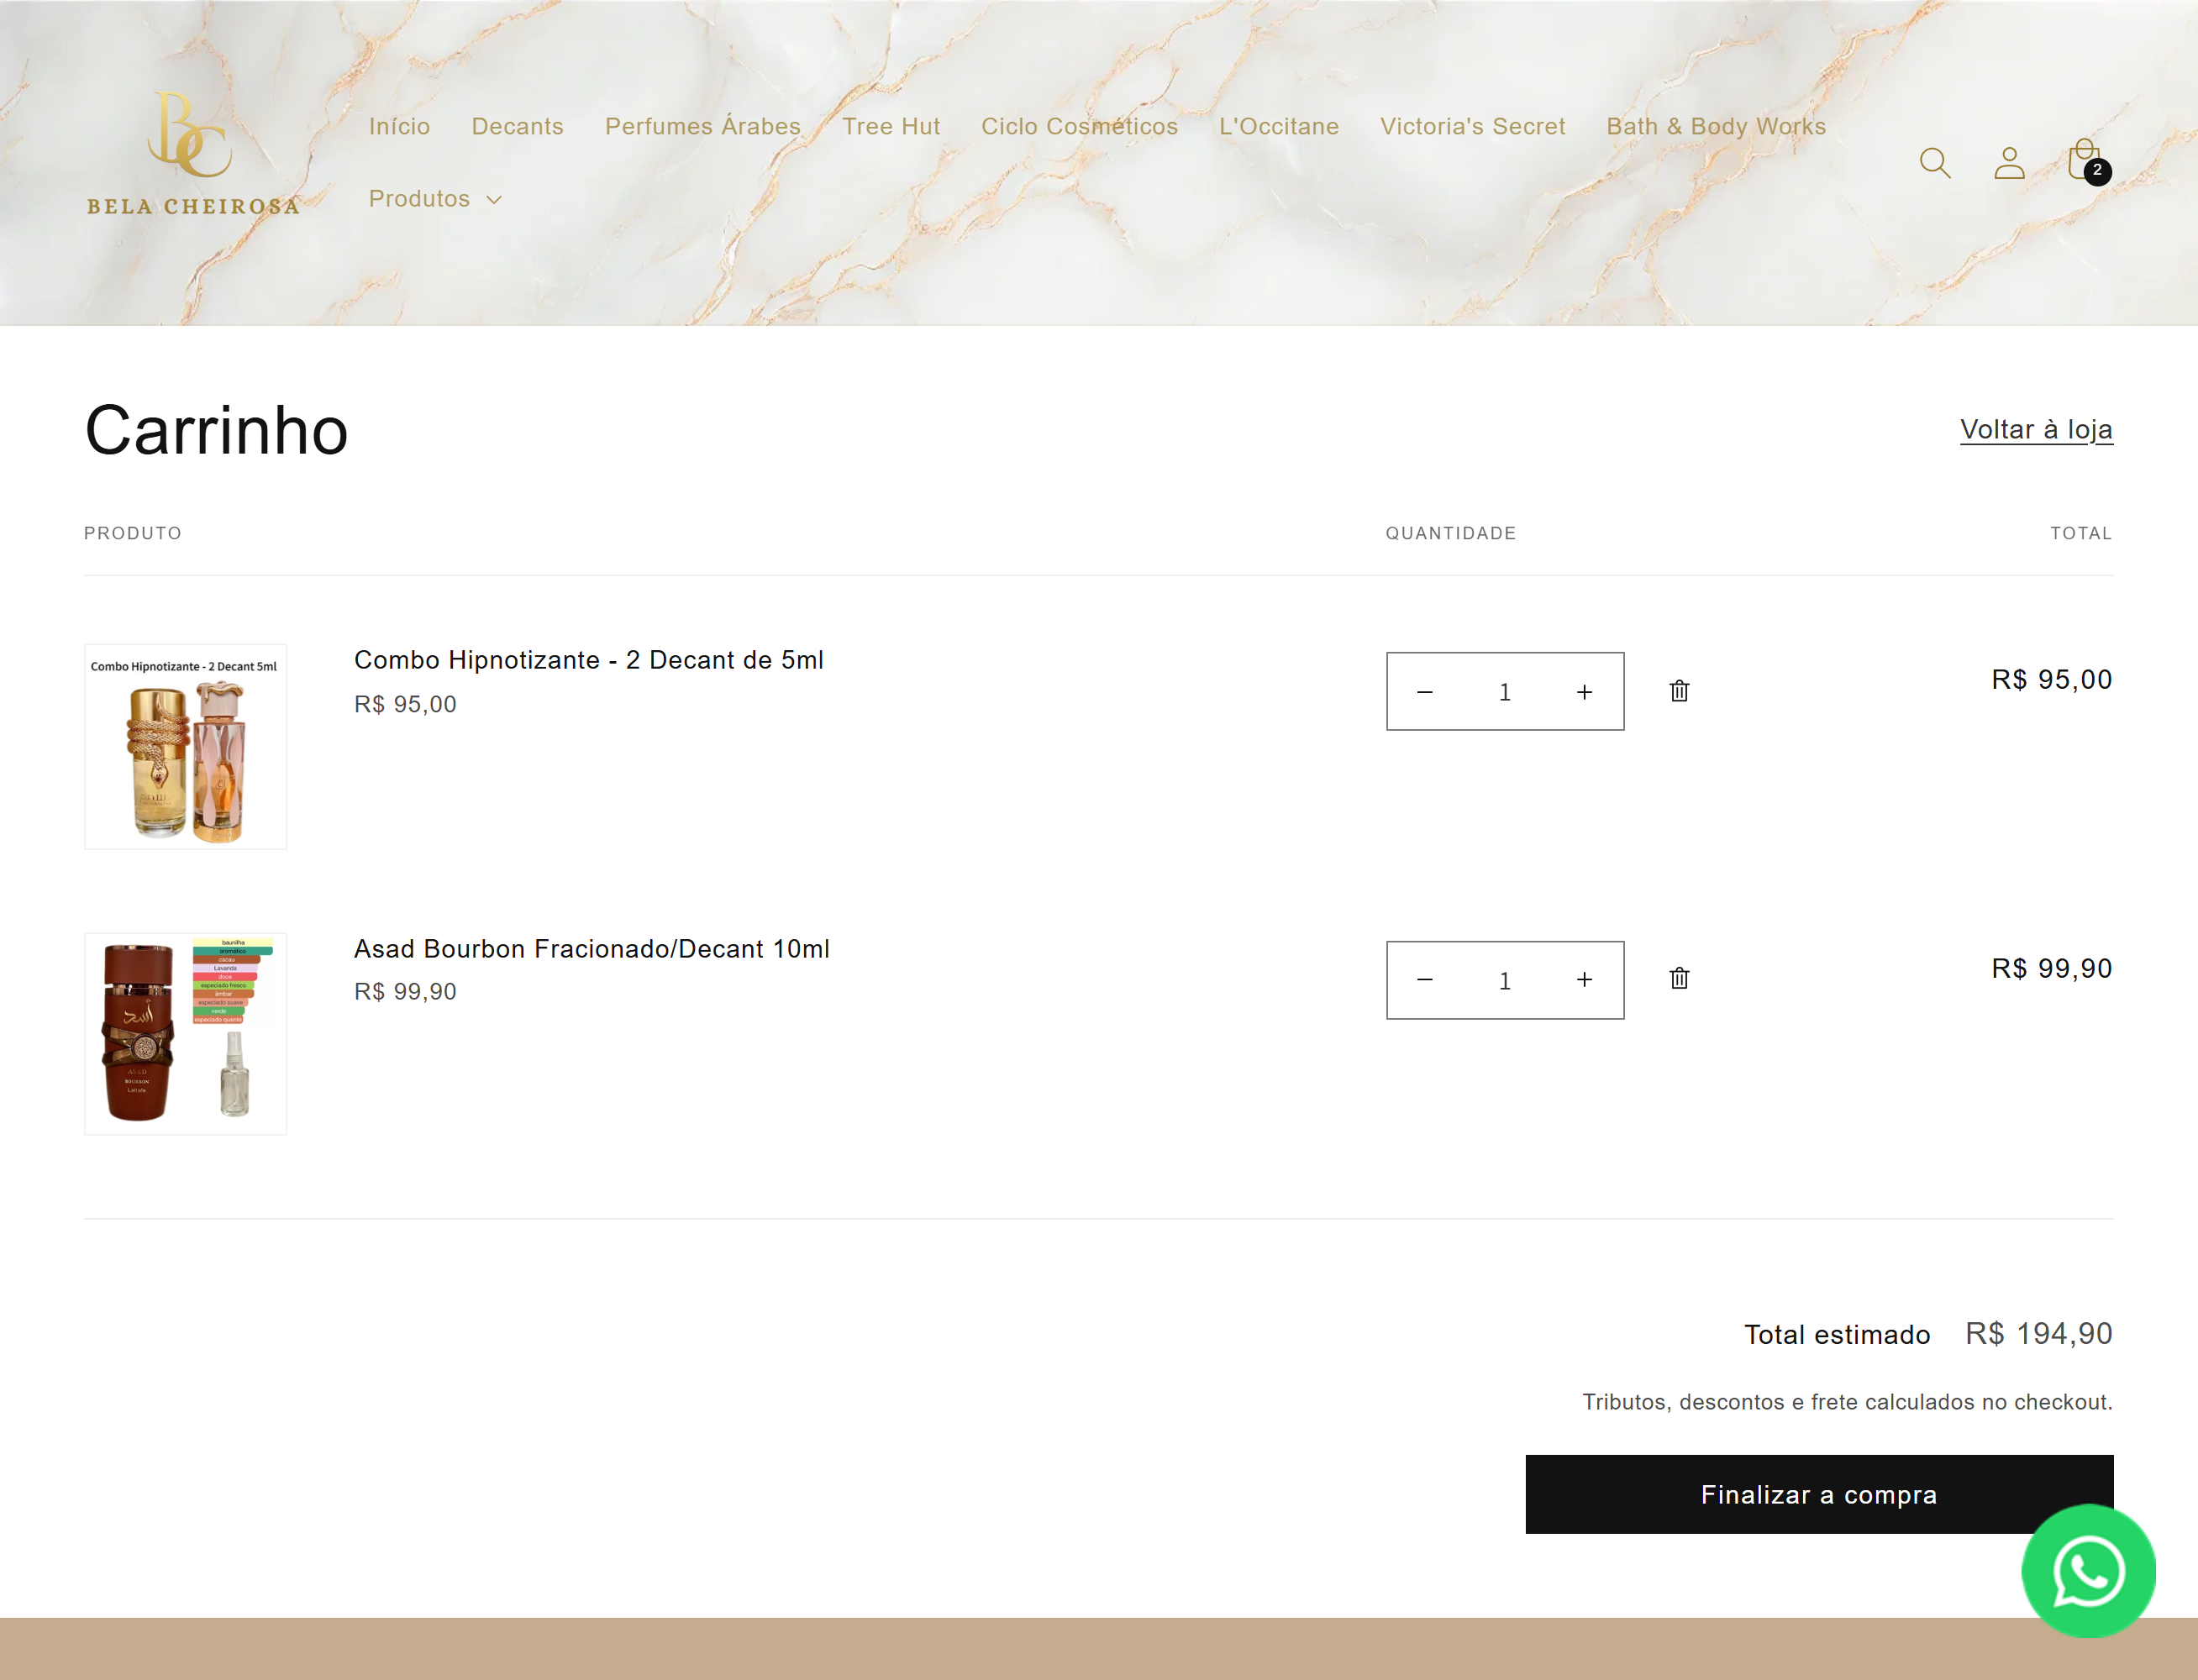Increase Asad Bourbon quantity with plus
The image size is (2198, 1680).
click(1584, 980)
